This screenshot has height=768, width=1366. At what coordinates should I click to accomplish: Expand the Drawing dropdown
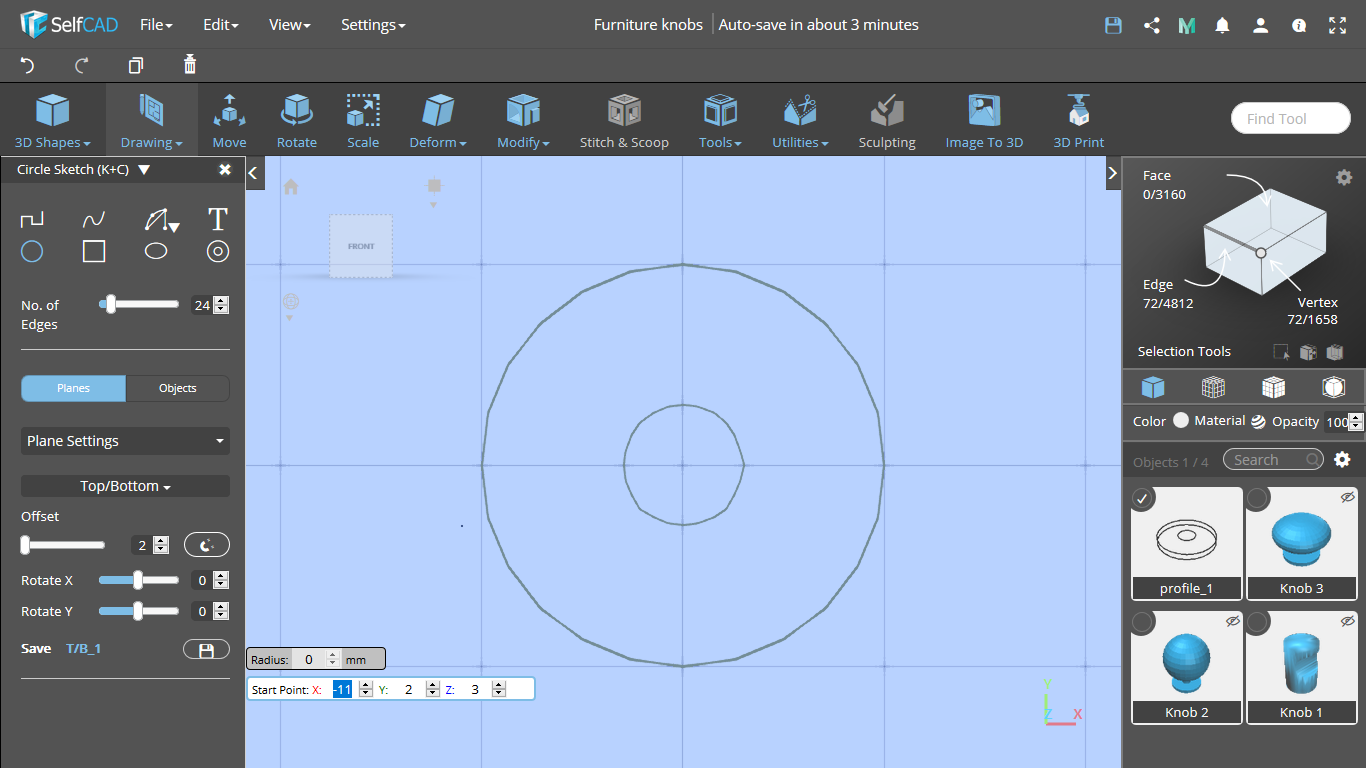[x=152, y=120]
